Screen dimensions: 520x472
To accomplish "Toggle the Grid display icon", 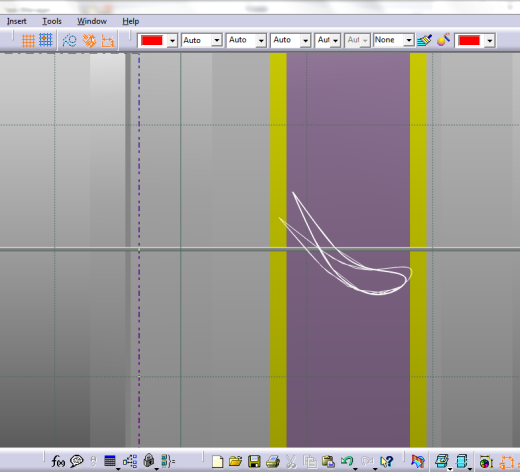I will click(28, 41).
